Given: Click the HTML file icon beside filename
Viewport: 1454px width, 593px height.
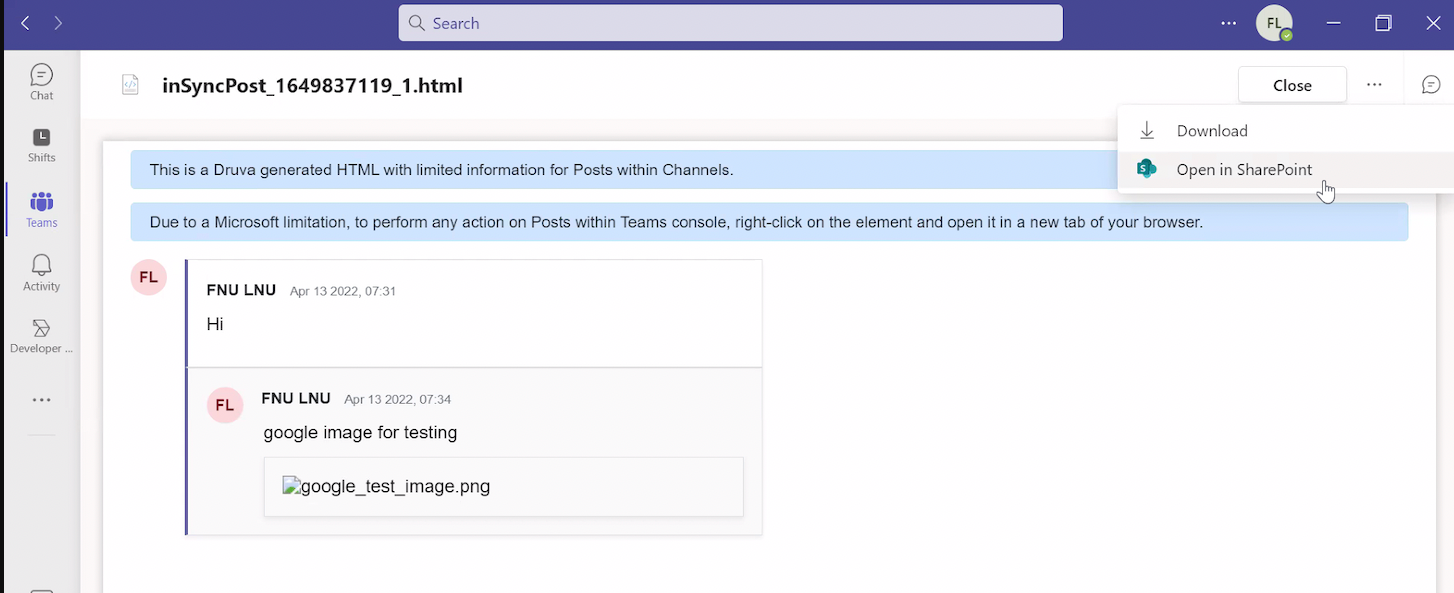Looking at the screenshot, I should (x=130, y=85).
